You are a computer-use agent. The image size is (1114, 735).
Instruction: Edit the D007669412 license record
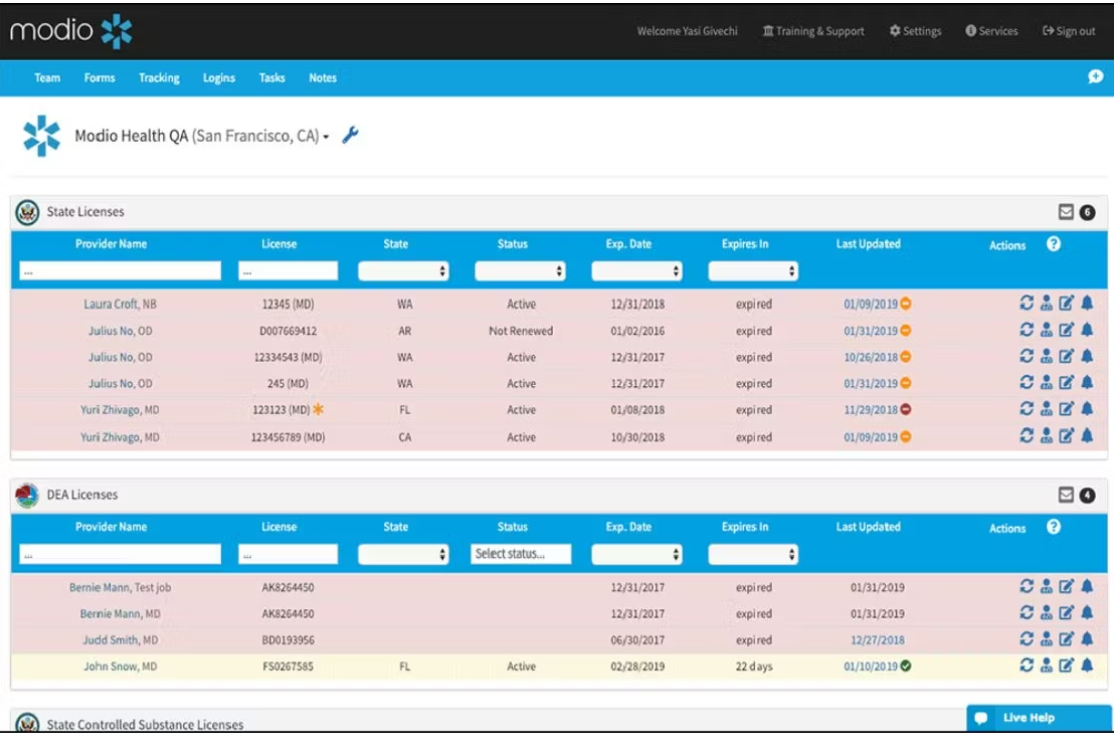[1066, 330]
